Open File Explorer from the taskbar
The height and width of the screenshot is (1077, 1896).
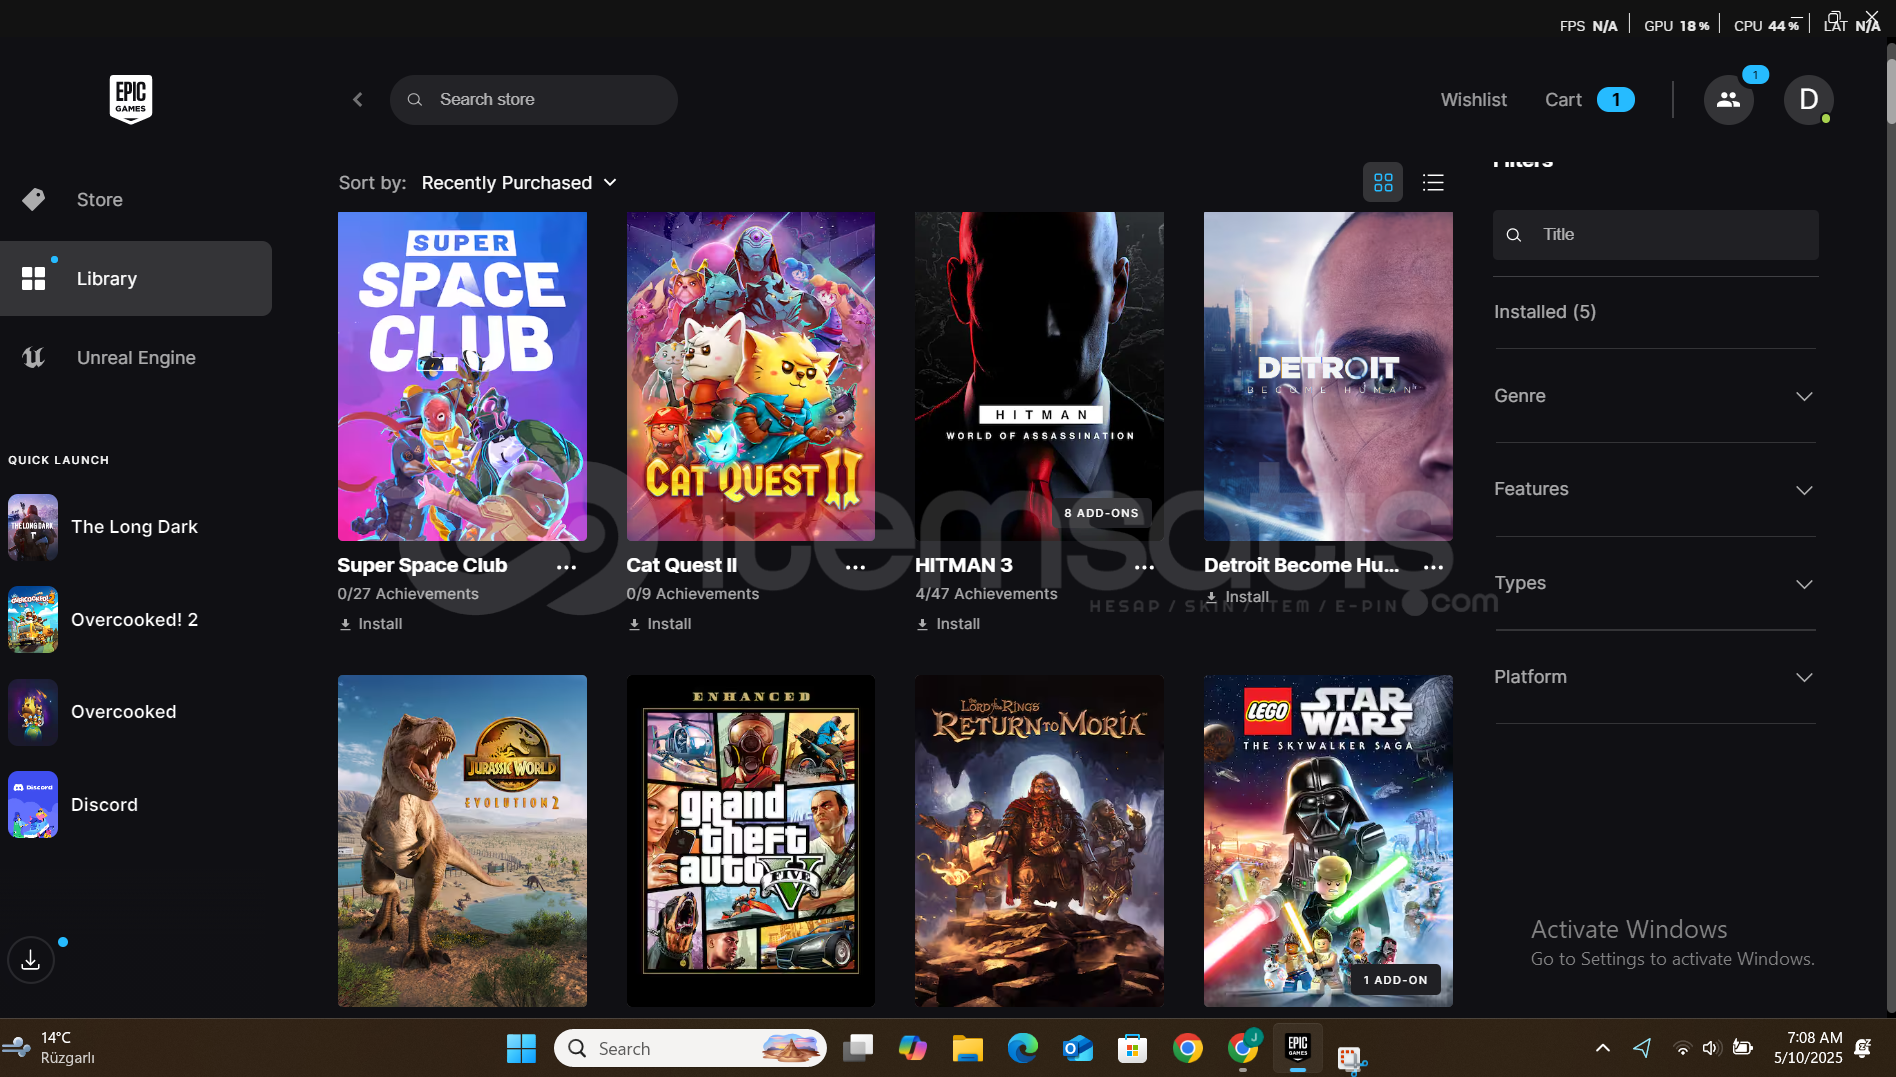point(967,1048)
